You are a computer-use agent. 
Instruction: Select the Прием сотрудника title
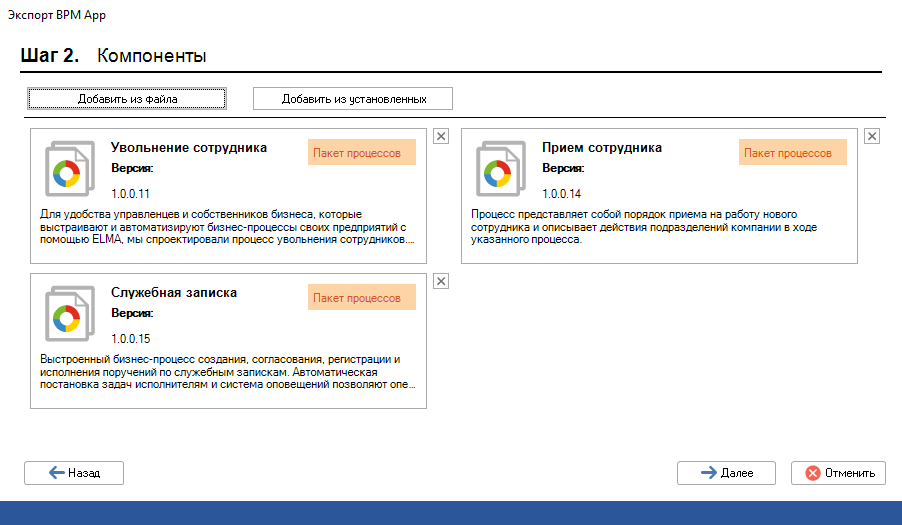(x=602, y=147)
